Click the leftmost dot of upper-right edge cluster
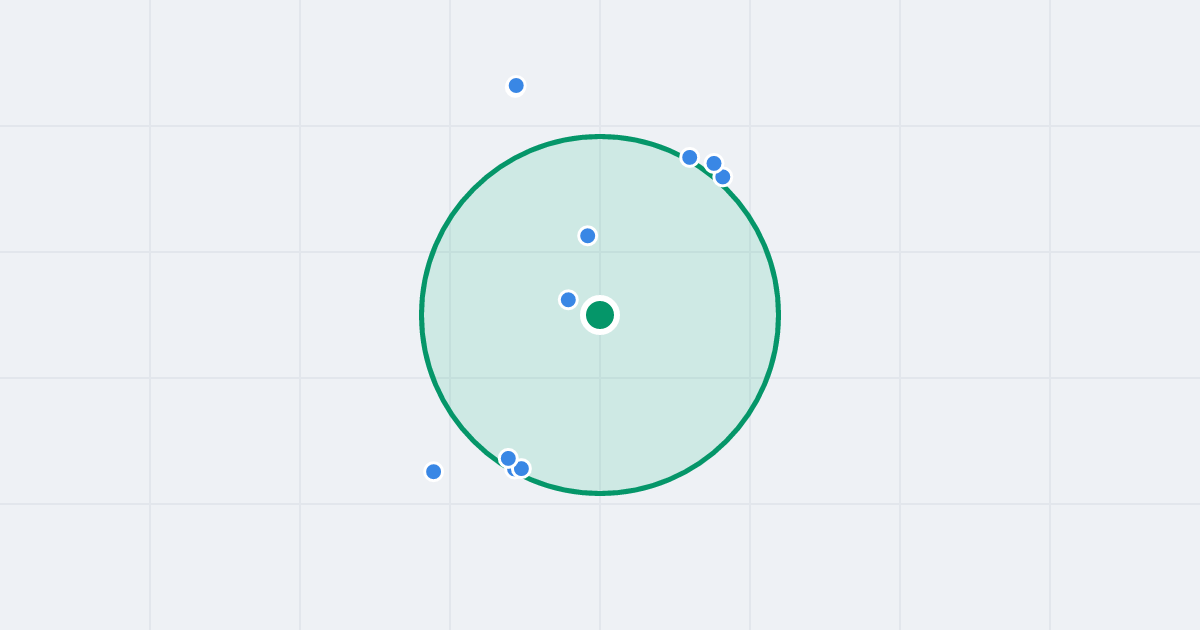 pyautogui.click(x=690, y=157)
